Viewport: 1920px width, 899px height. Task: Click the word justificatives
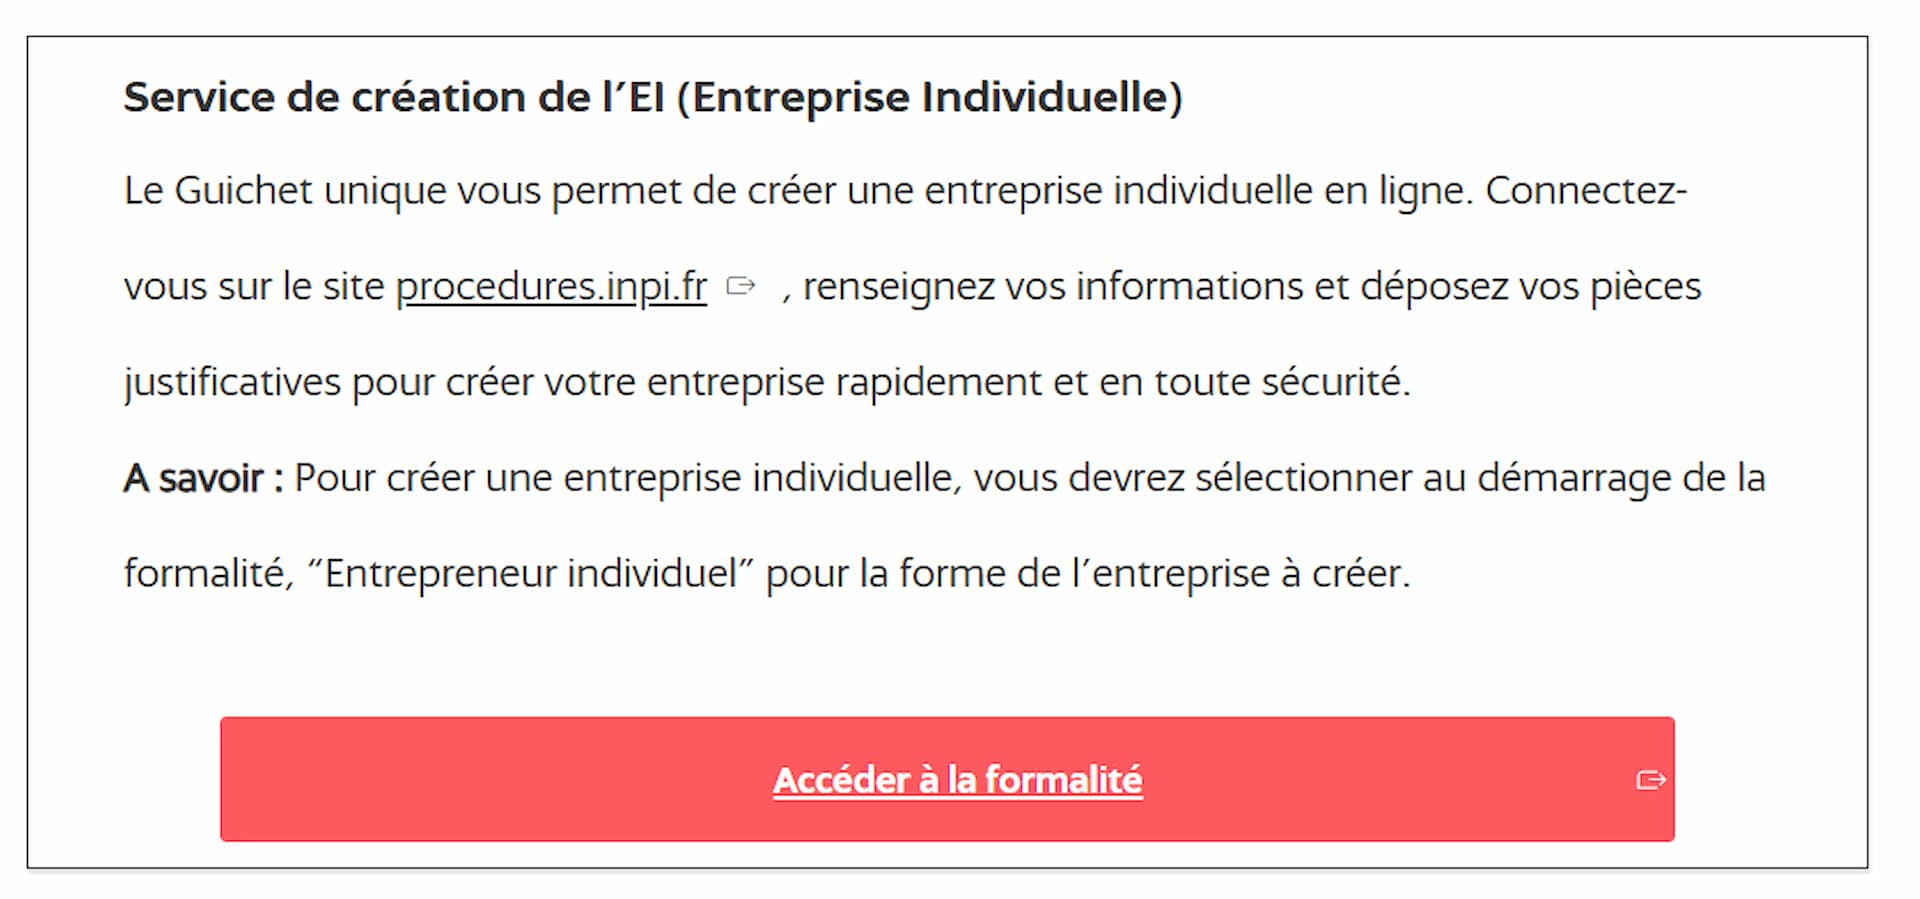232,383
